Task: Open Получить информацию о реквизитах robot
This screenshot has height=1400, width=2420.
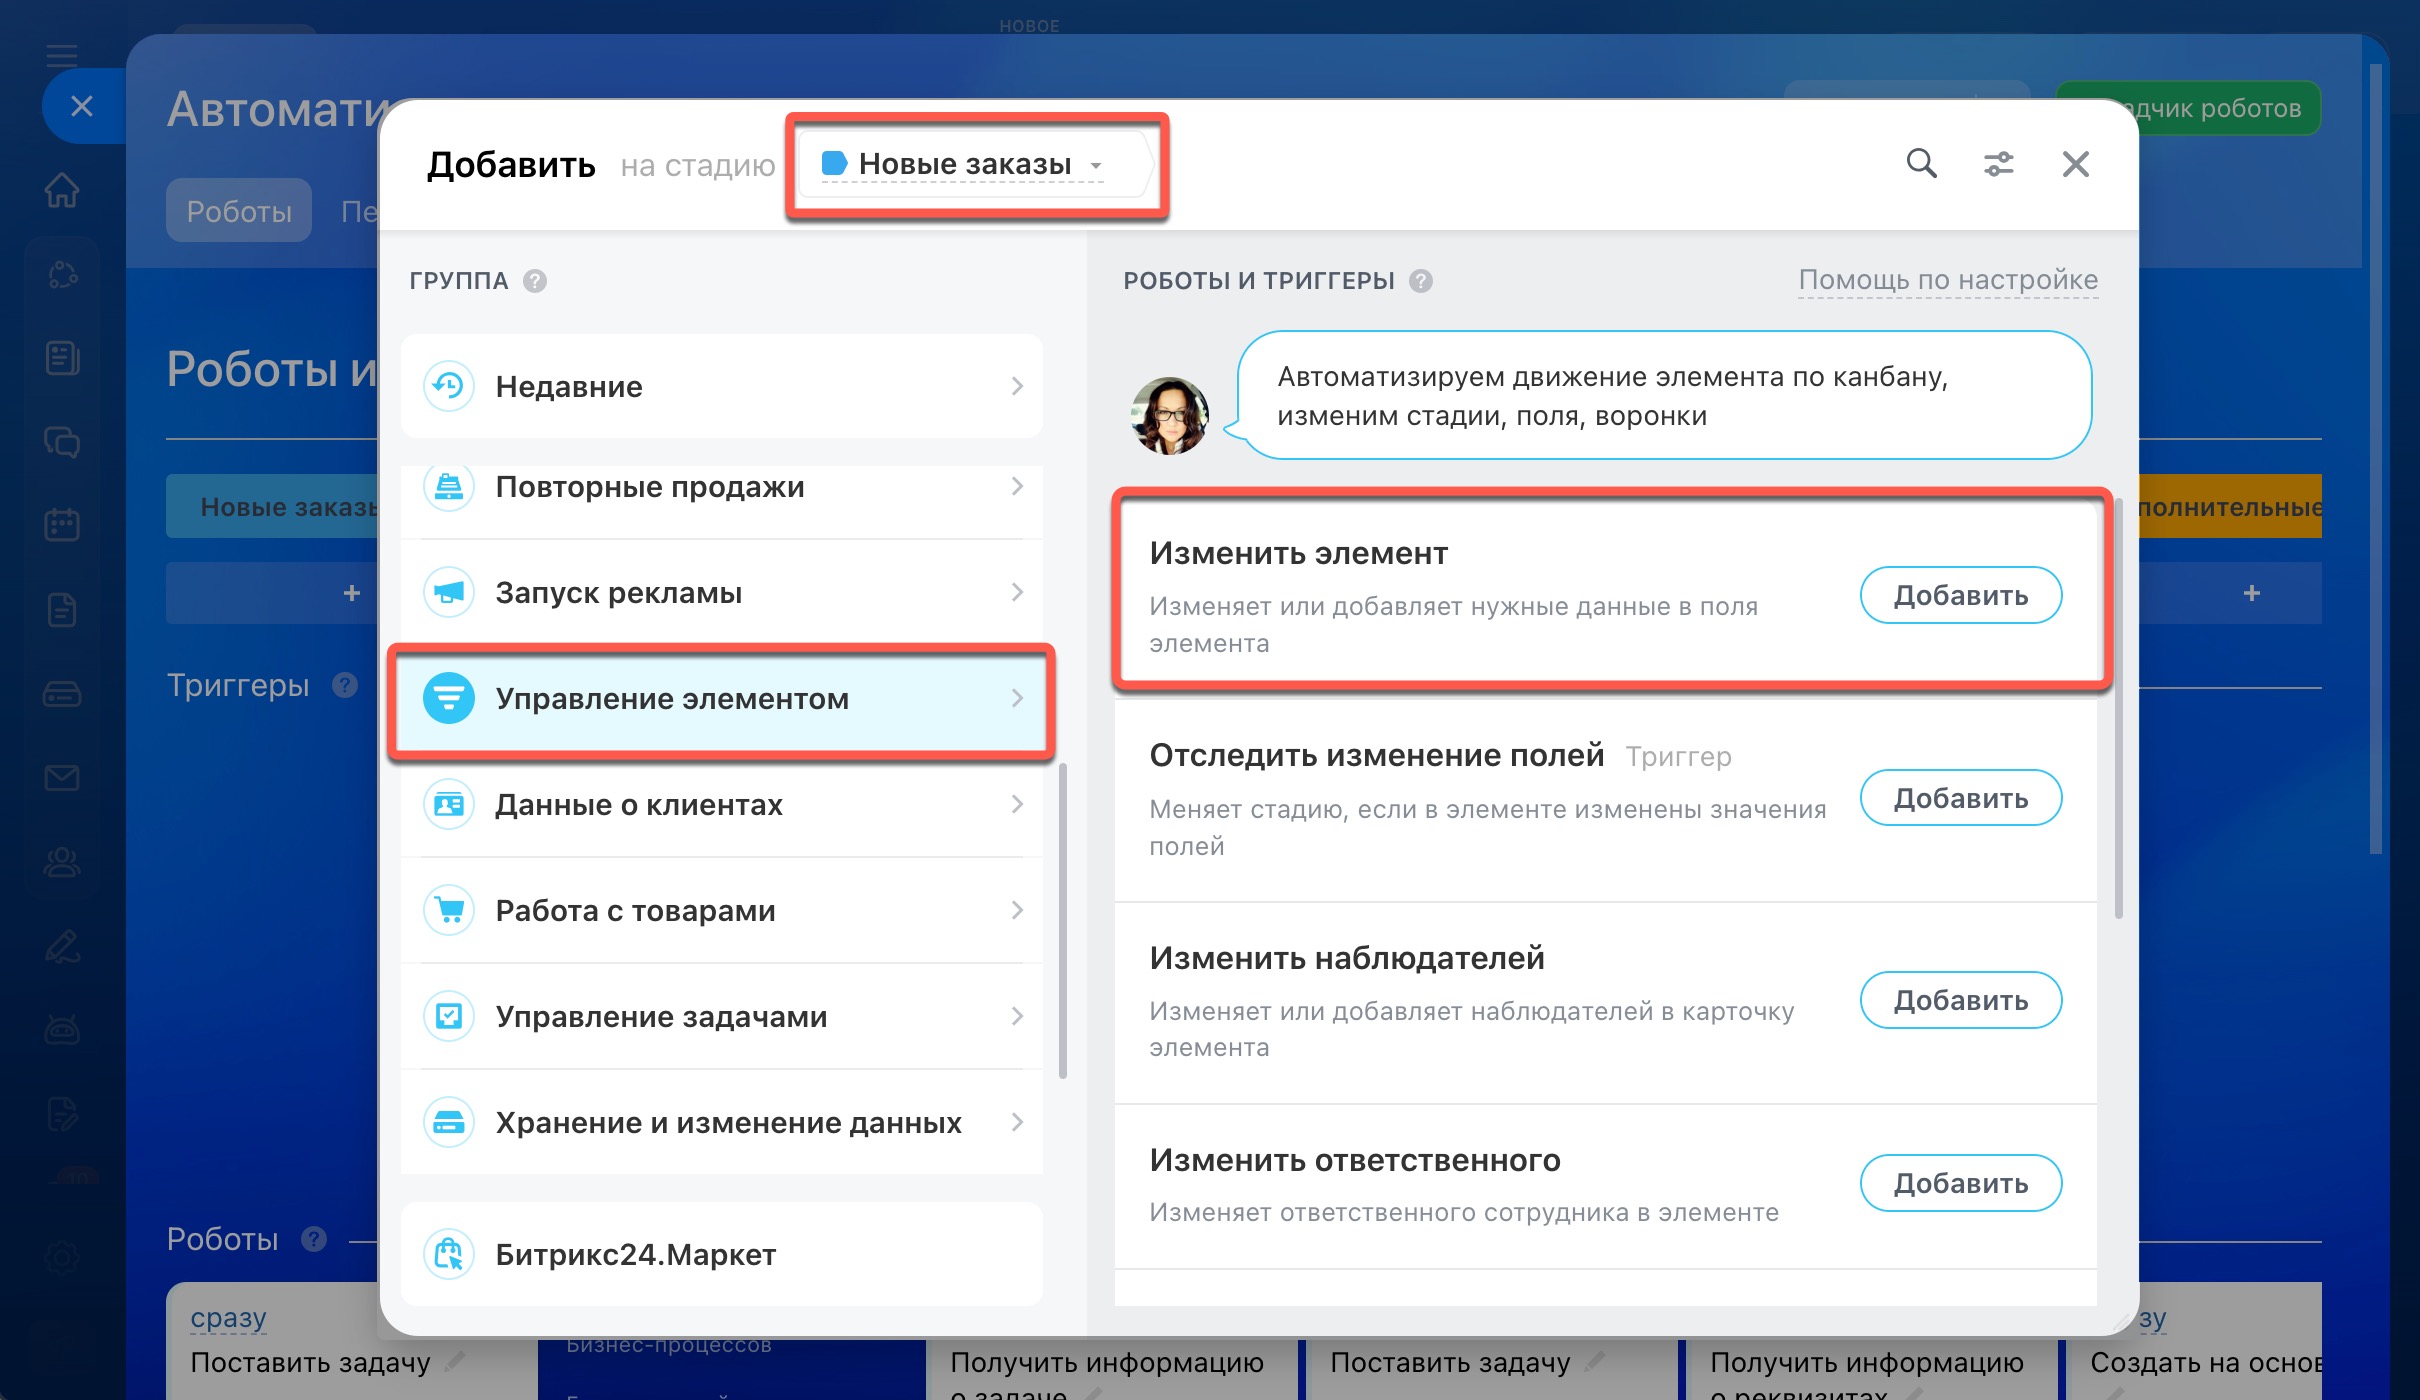Action: [x=1866, y=1375]
